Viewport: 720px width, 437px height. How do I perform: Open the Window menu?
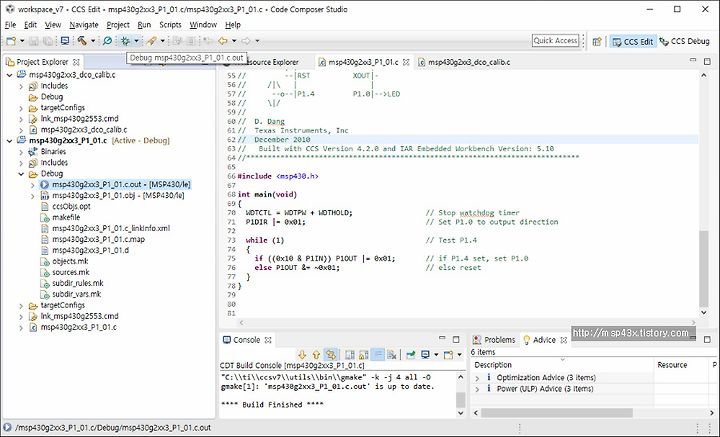203,25
